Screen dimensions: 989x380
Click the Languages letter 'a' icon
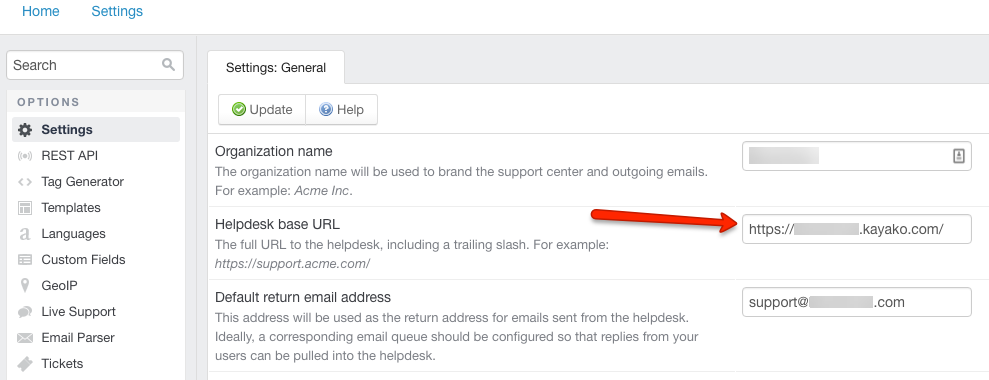25,234
